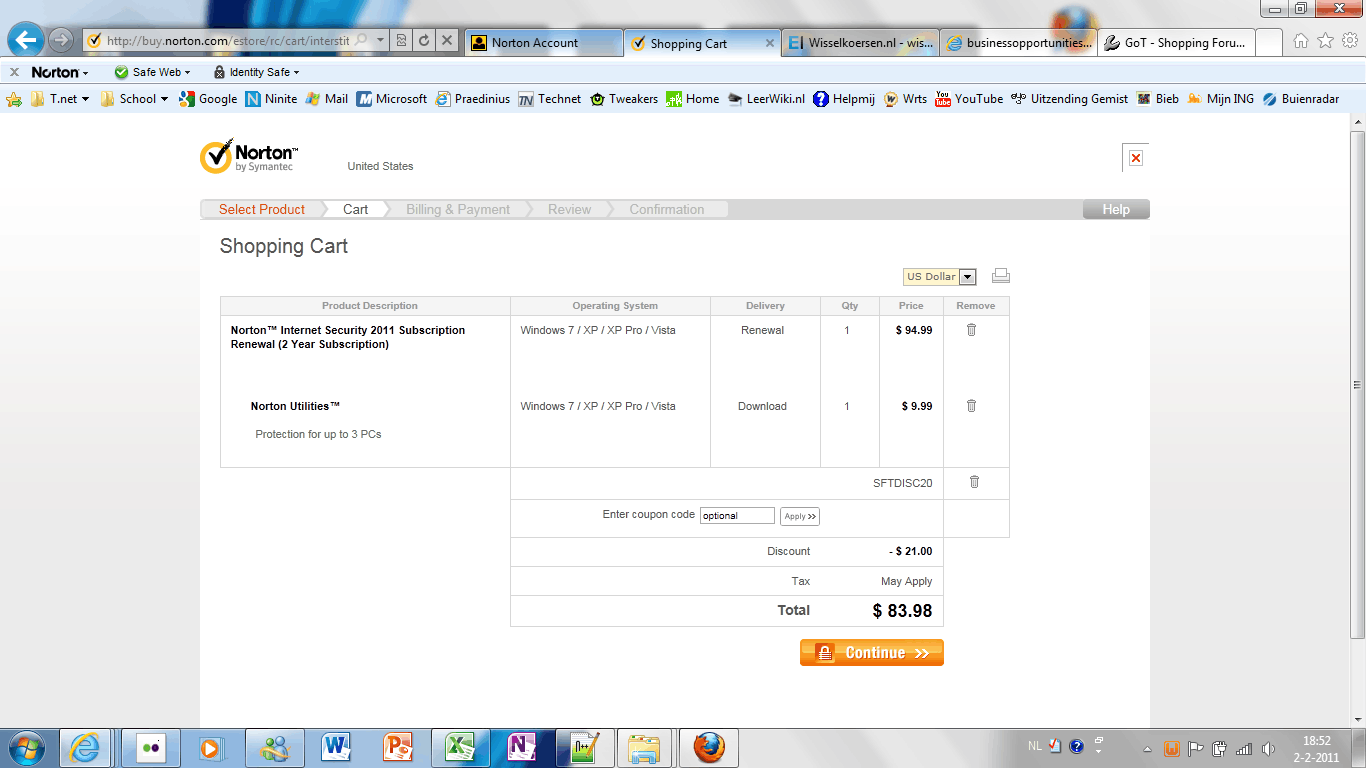Screen dimensions: 1366x768
Task: Close the Shopping Cart tab
Action: (x=770, y=43)
